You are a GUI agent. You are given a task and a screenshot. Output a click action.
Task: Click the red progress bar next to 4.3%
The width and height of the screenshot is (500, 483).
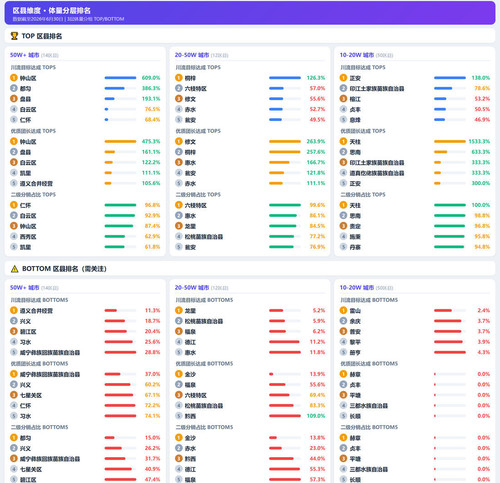[x=450, y=352]
